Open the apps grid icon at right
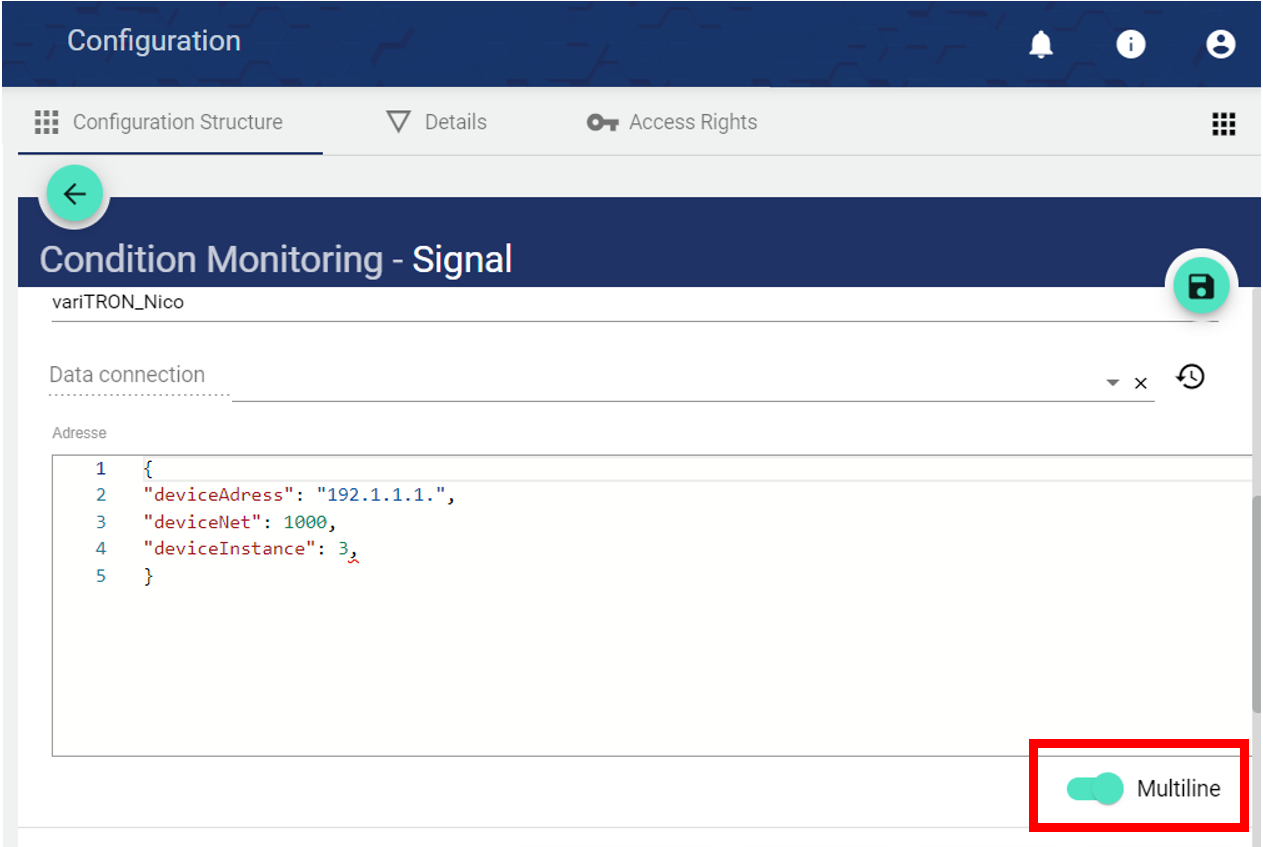1263x847 pixels. coord(1223,123)
